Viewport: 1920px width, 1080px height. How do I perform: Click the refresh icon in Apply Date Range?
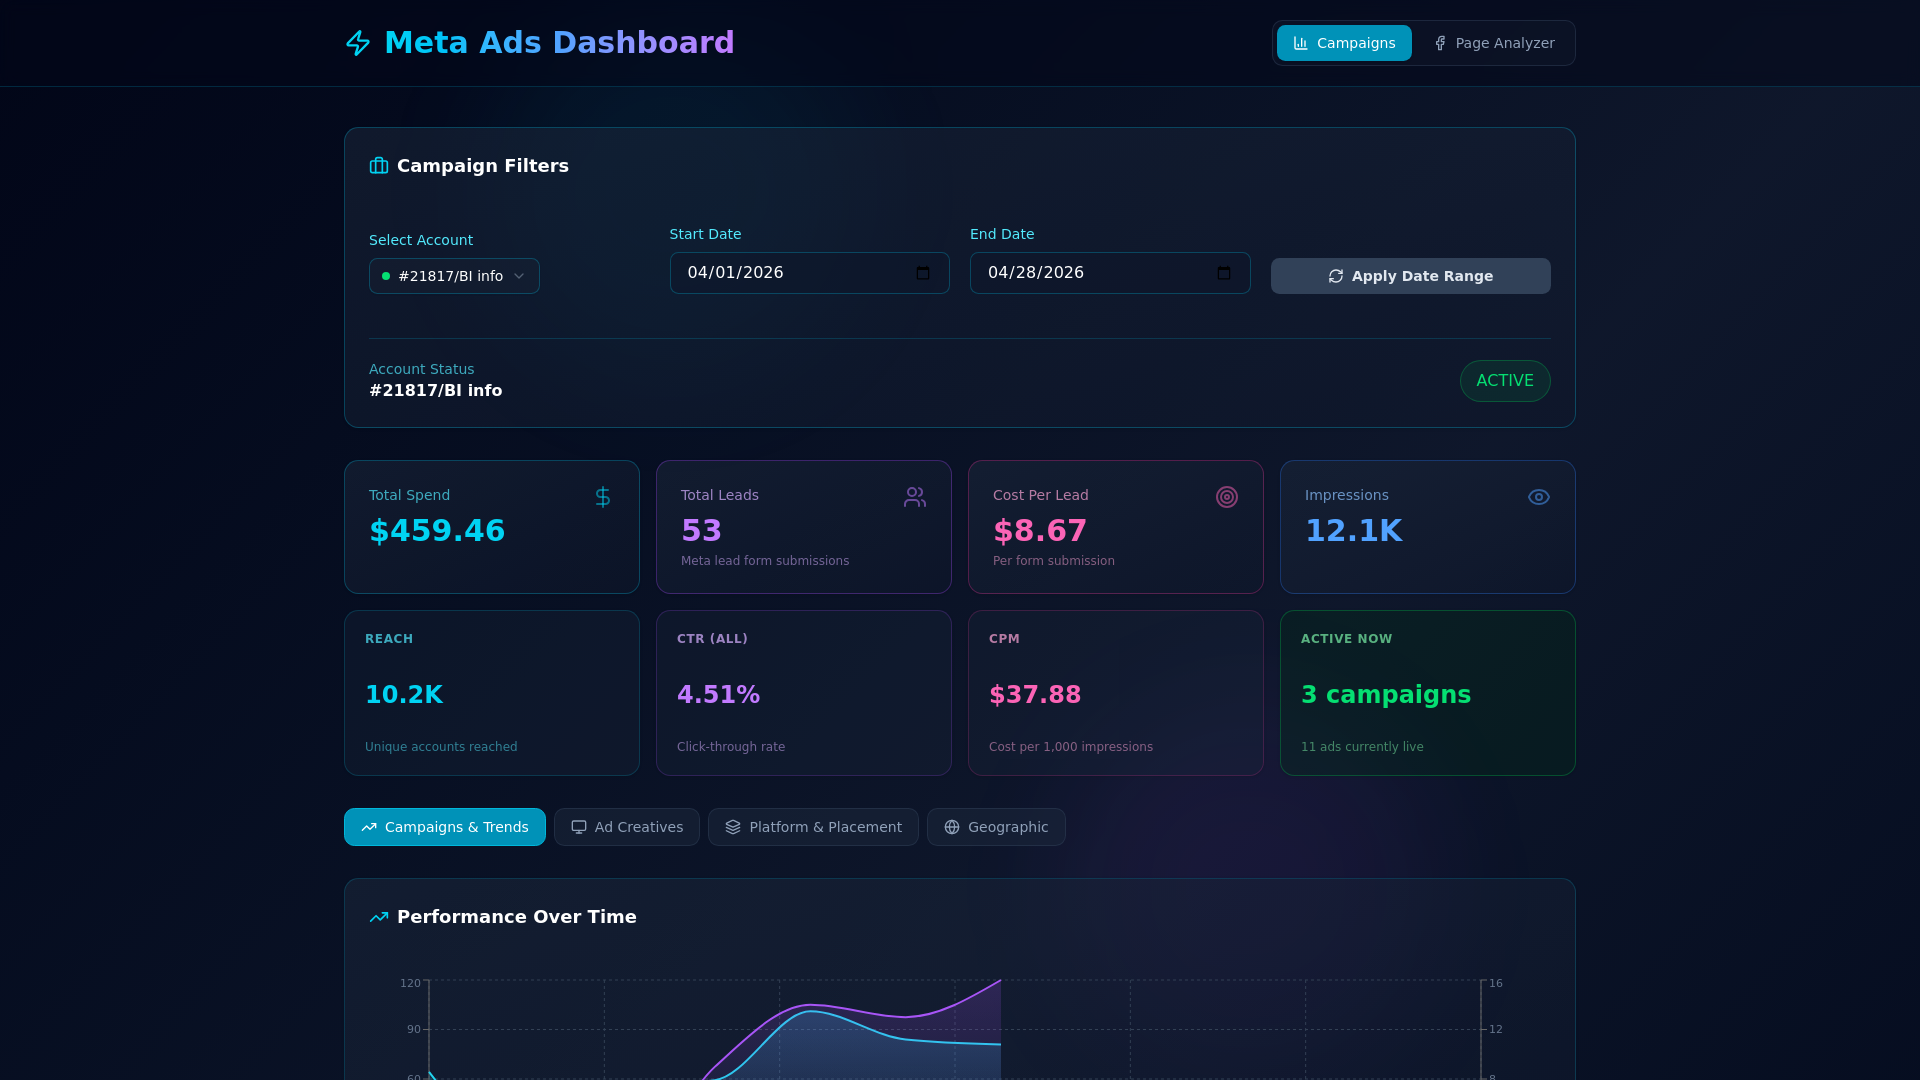coord(1336,276)
